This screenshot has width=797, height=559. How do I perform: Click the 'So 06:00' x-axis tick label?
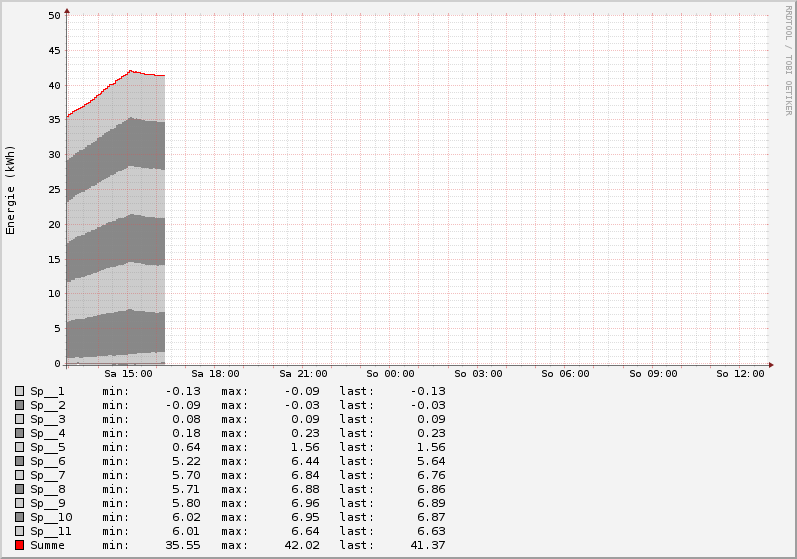tap(565, 374)
